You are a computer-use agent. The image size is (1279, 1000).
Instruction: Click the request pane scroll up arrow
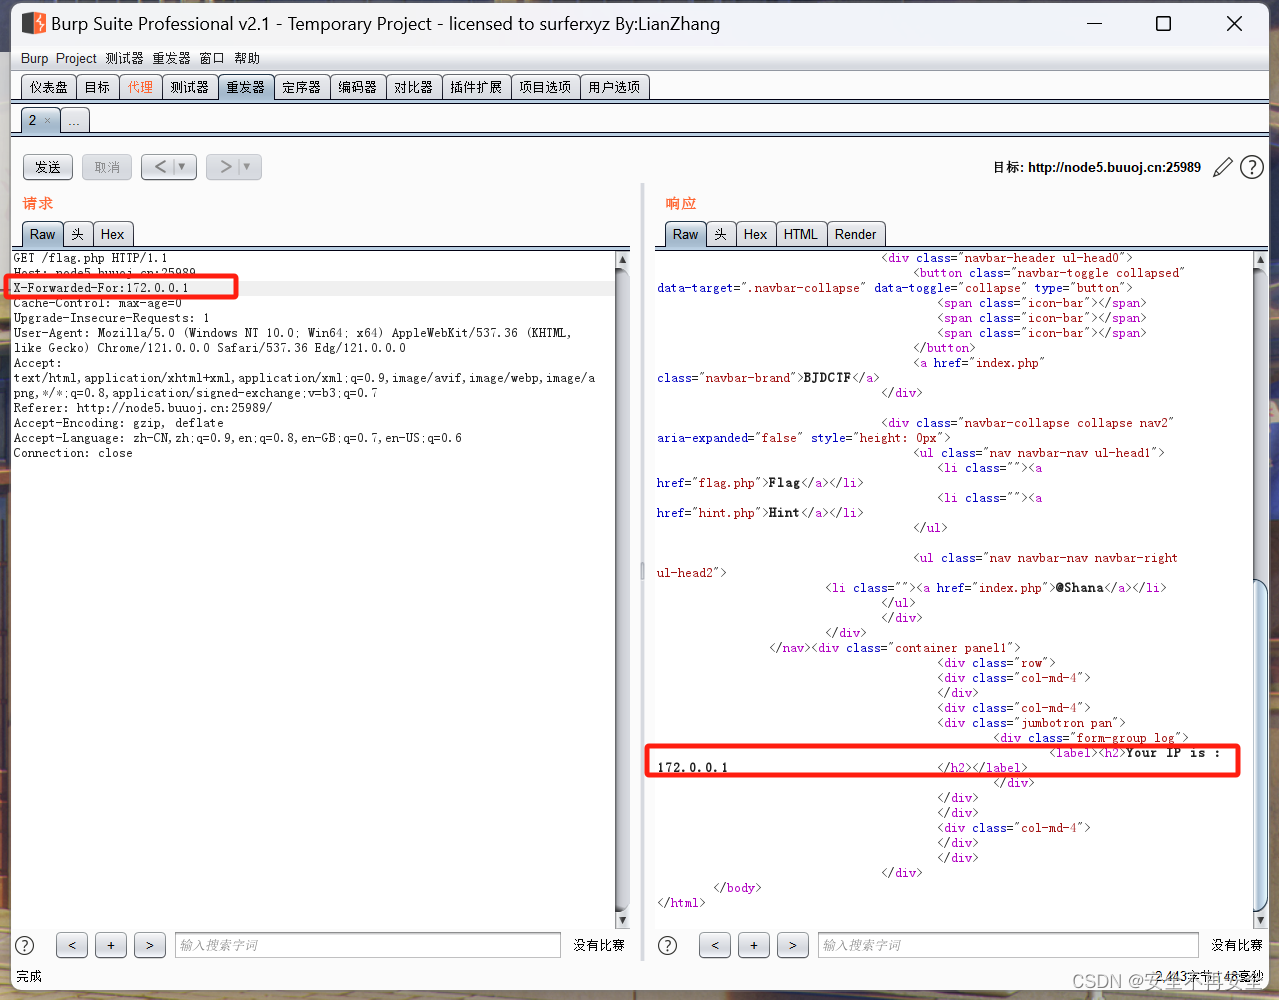622,259
